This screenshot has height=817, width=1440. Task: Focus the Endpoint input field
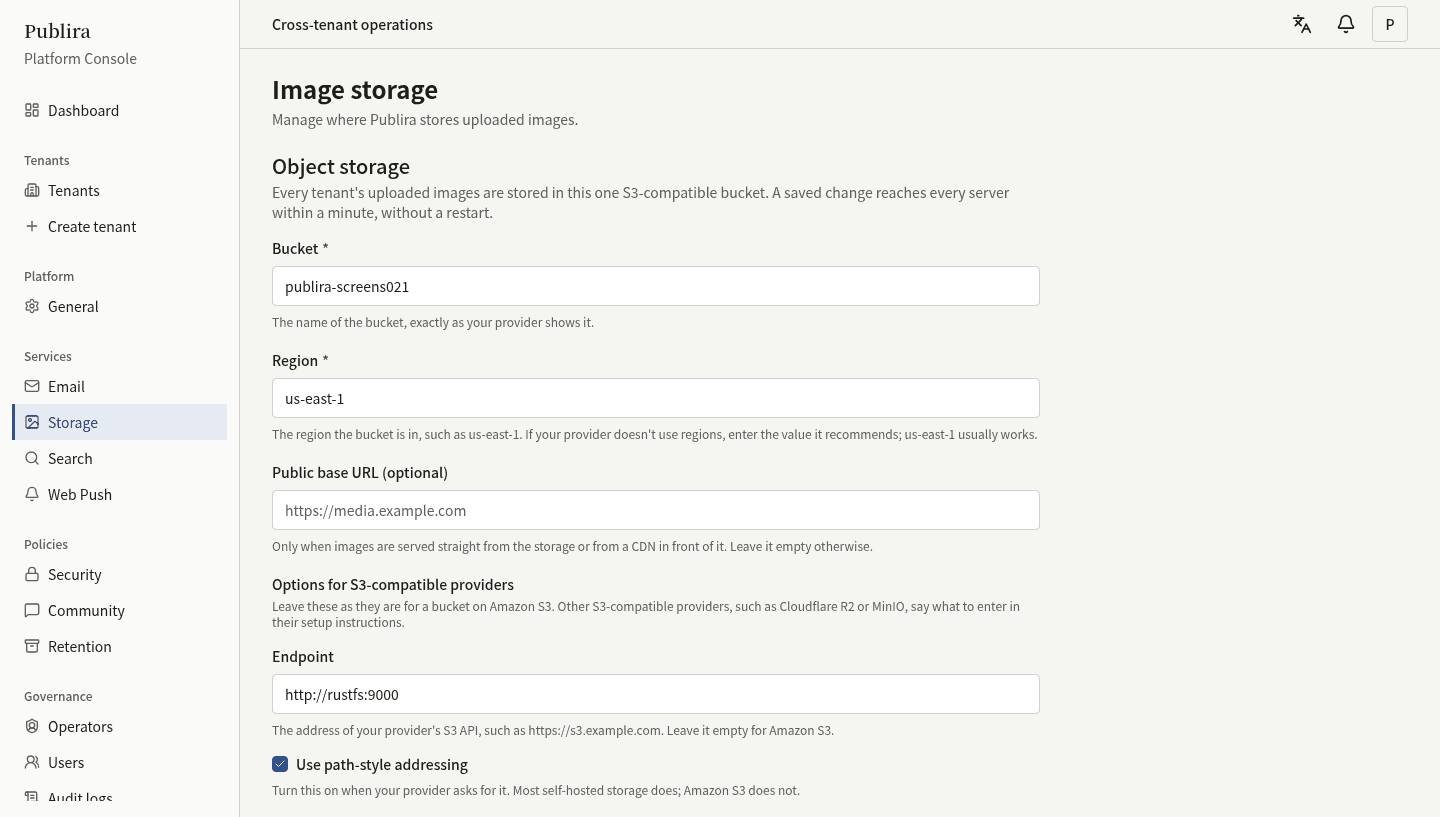tap(656, 694)
